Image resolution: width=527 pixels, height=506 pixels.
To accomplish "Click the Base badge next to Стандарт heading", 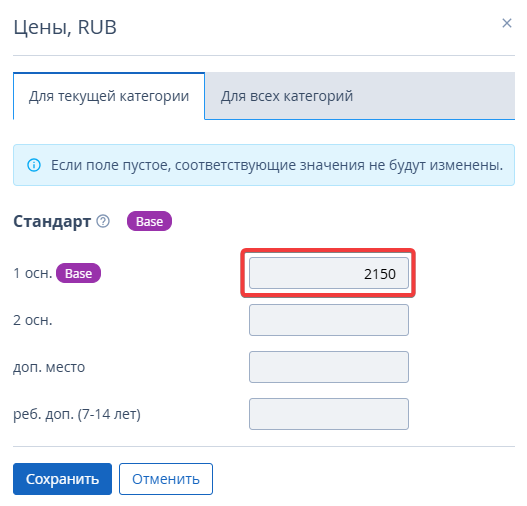I will [149, 221].
